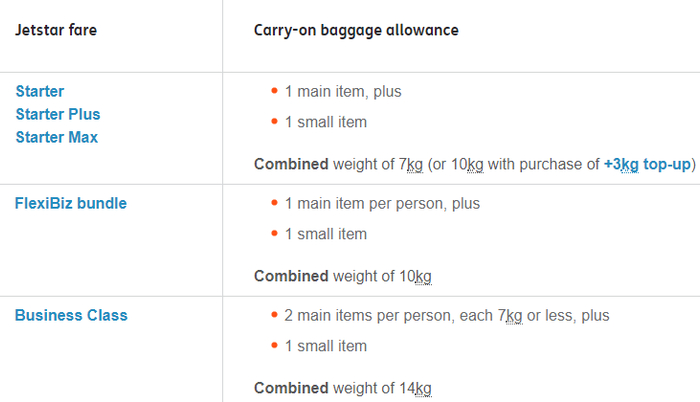Open the FlexiBiz bundle link
This screenshot has height=402, width=700.
pyautogui.click(x=71, y=203)
